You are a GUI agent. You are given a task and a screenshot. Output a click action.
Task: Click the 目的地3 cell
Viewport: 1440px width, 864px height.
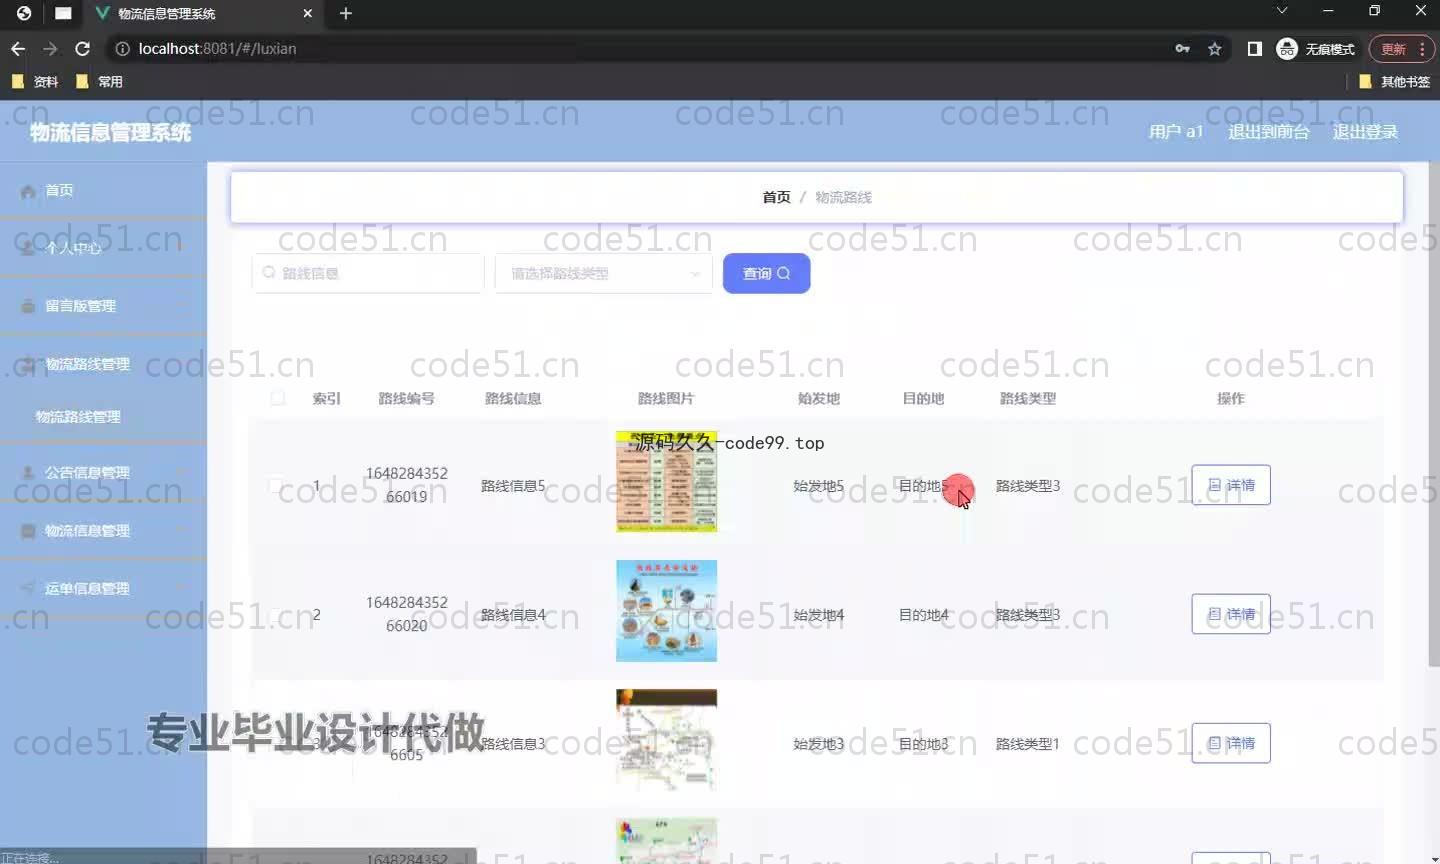[923, 744]
